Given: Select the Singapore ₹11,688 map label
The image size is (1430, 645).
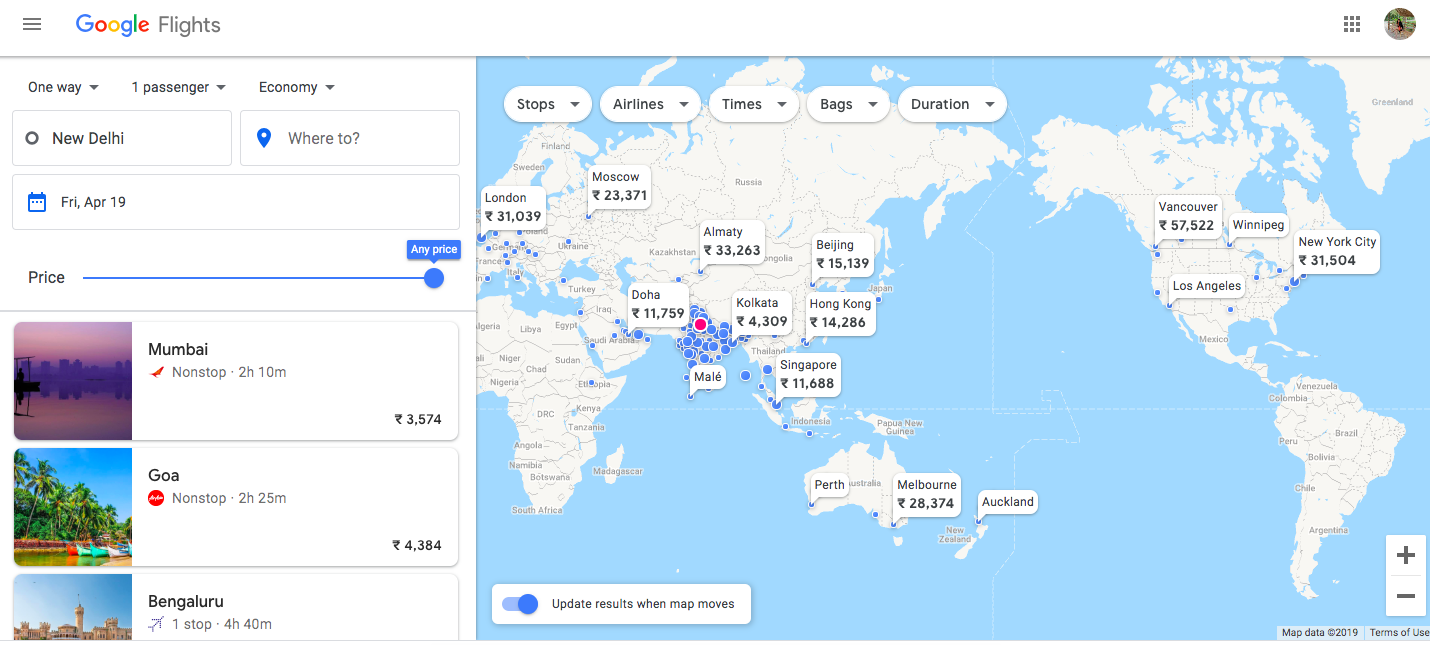Looking at the screenshot, I should [x=808, y=374].
